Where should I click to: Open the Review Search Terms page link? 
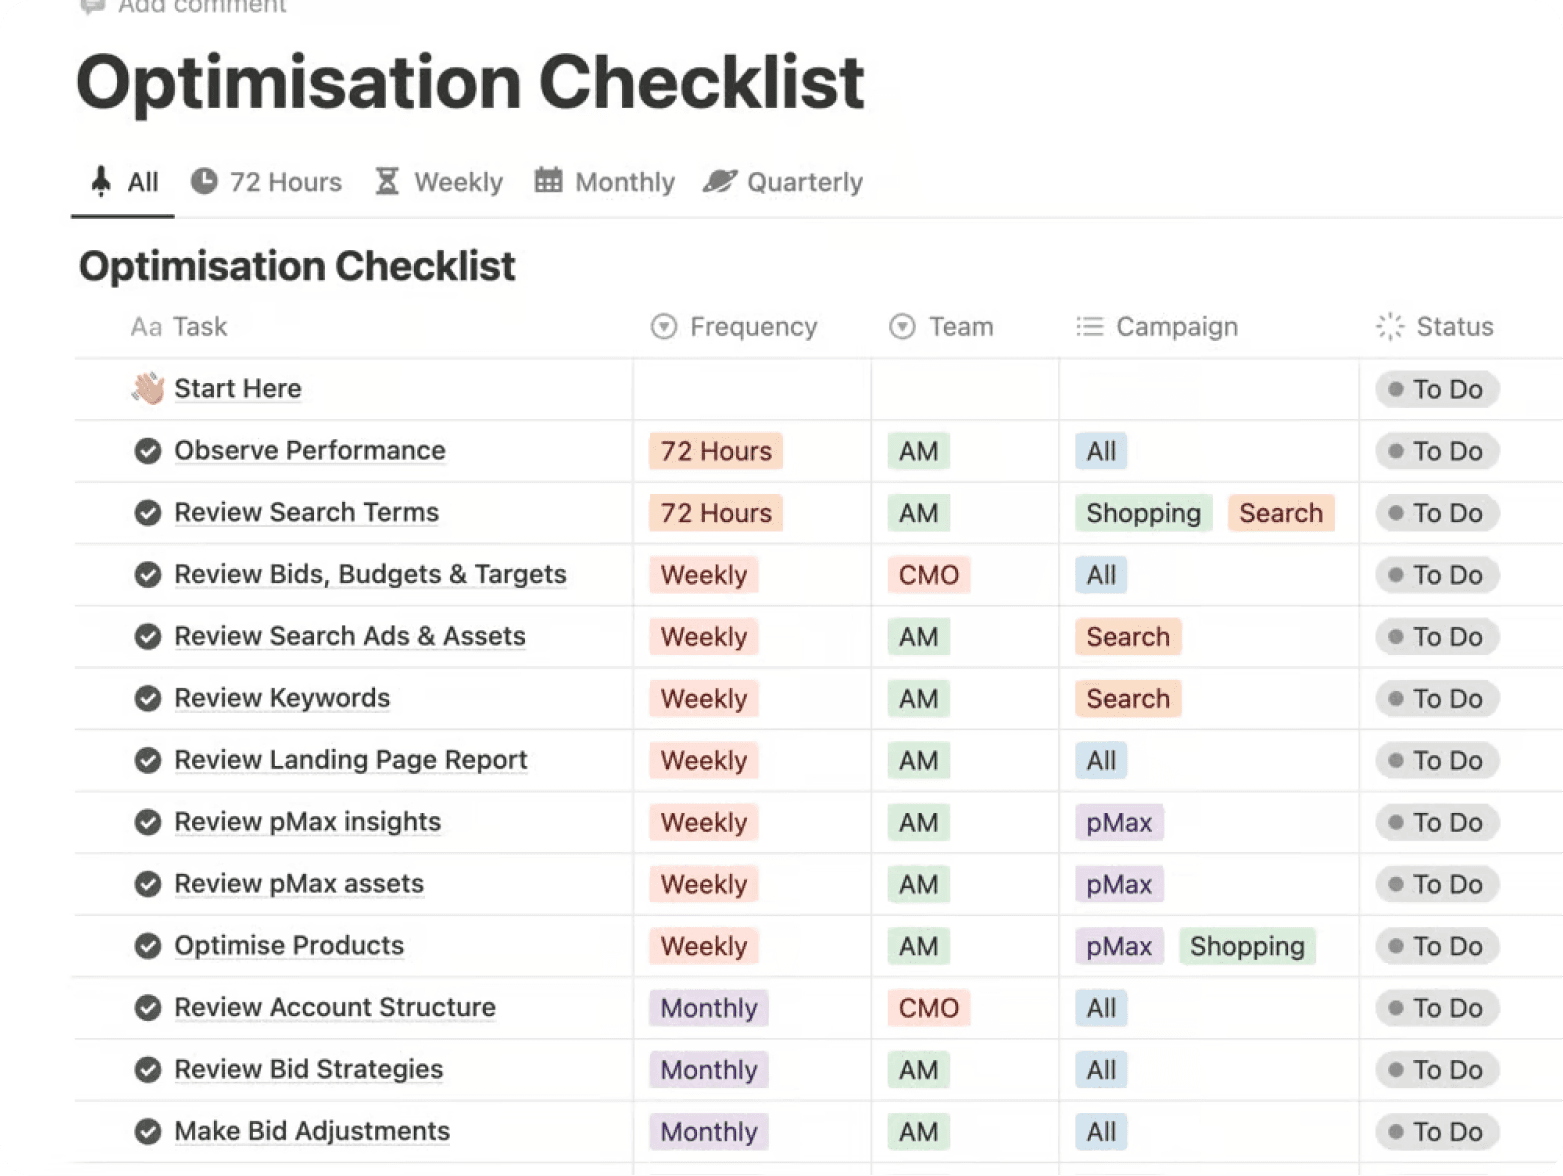(306, 512)
